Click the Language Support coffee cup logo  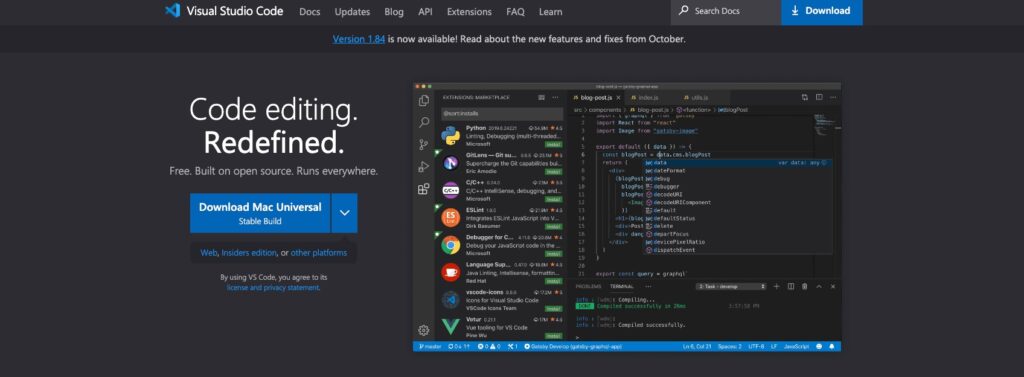click(451, 272)
